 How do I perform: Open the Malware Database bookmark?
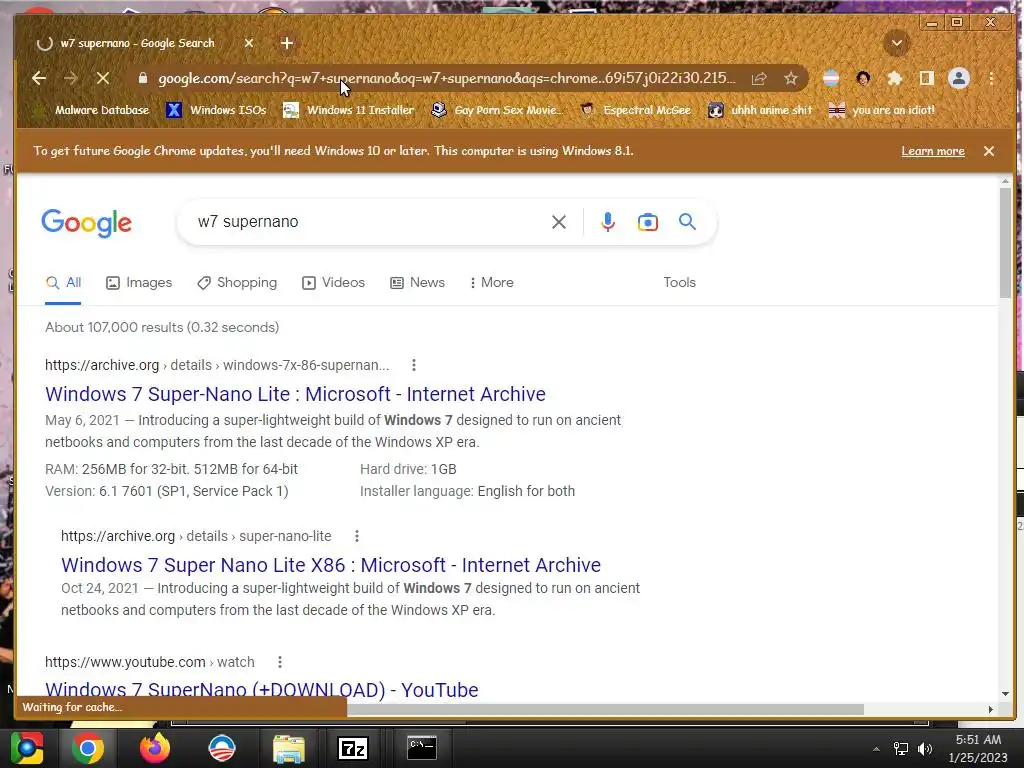[x=90, y=110]
